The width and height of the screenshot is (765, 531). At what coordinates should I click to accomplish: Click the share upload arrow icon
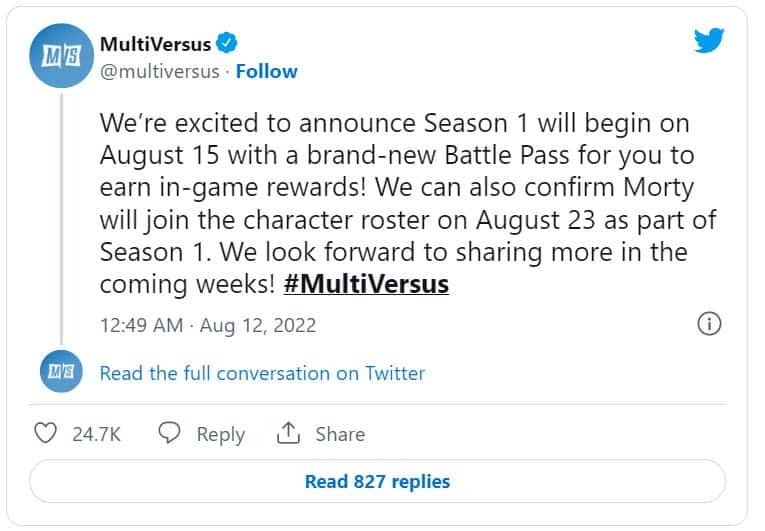point(288,432)
